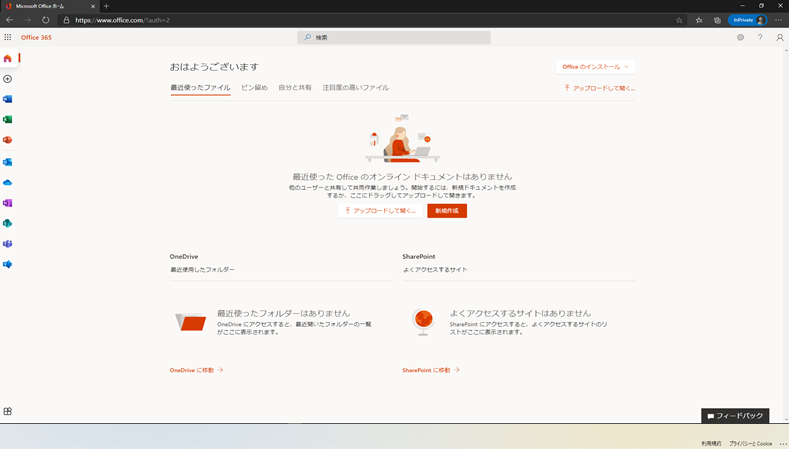Screen dimensions: 789x449
Task: Follow the OneDrive に移動 link
Action: point(196,370)
